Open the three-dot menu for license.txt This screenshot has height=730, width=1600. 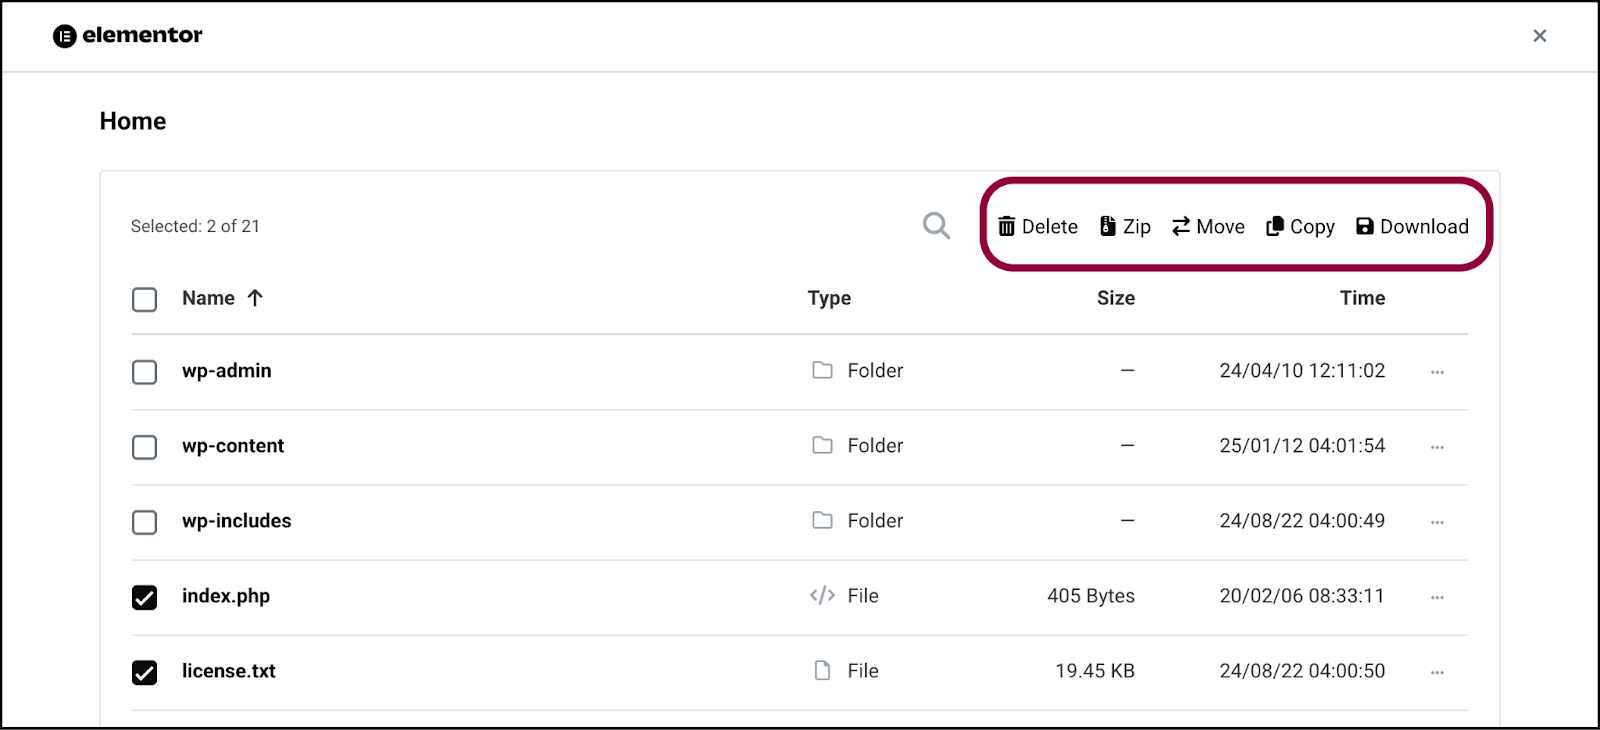click(x=1437, y=672)
